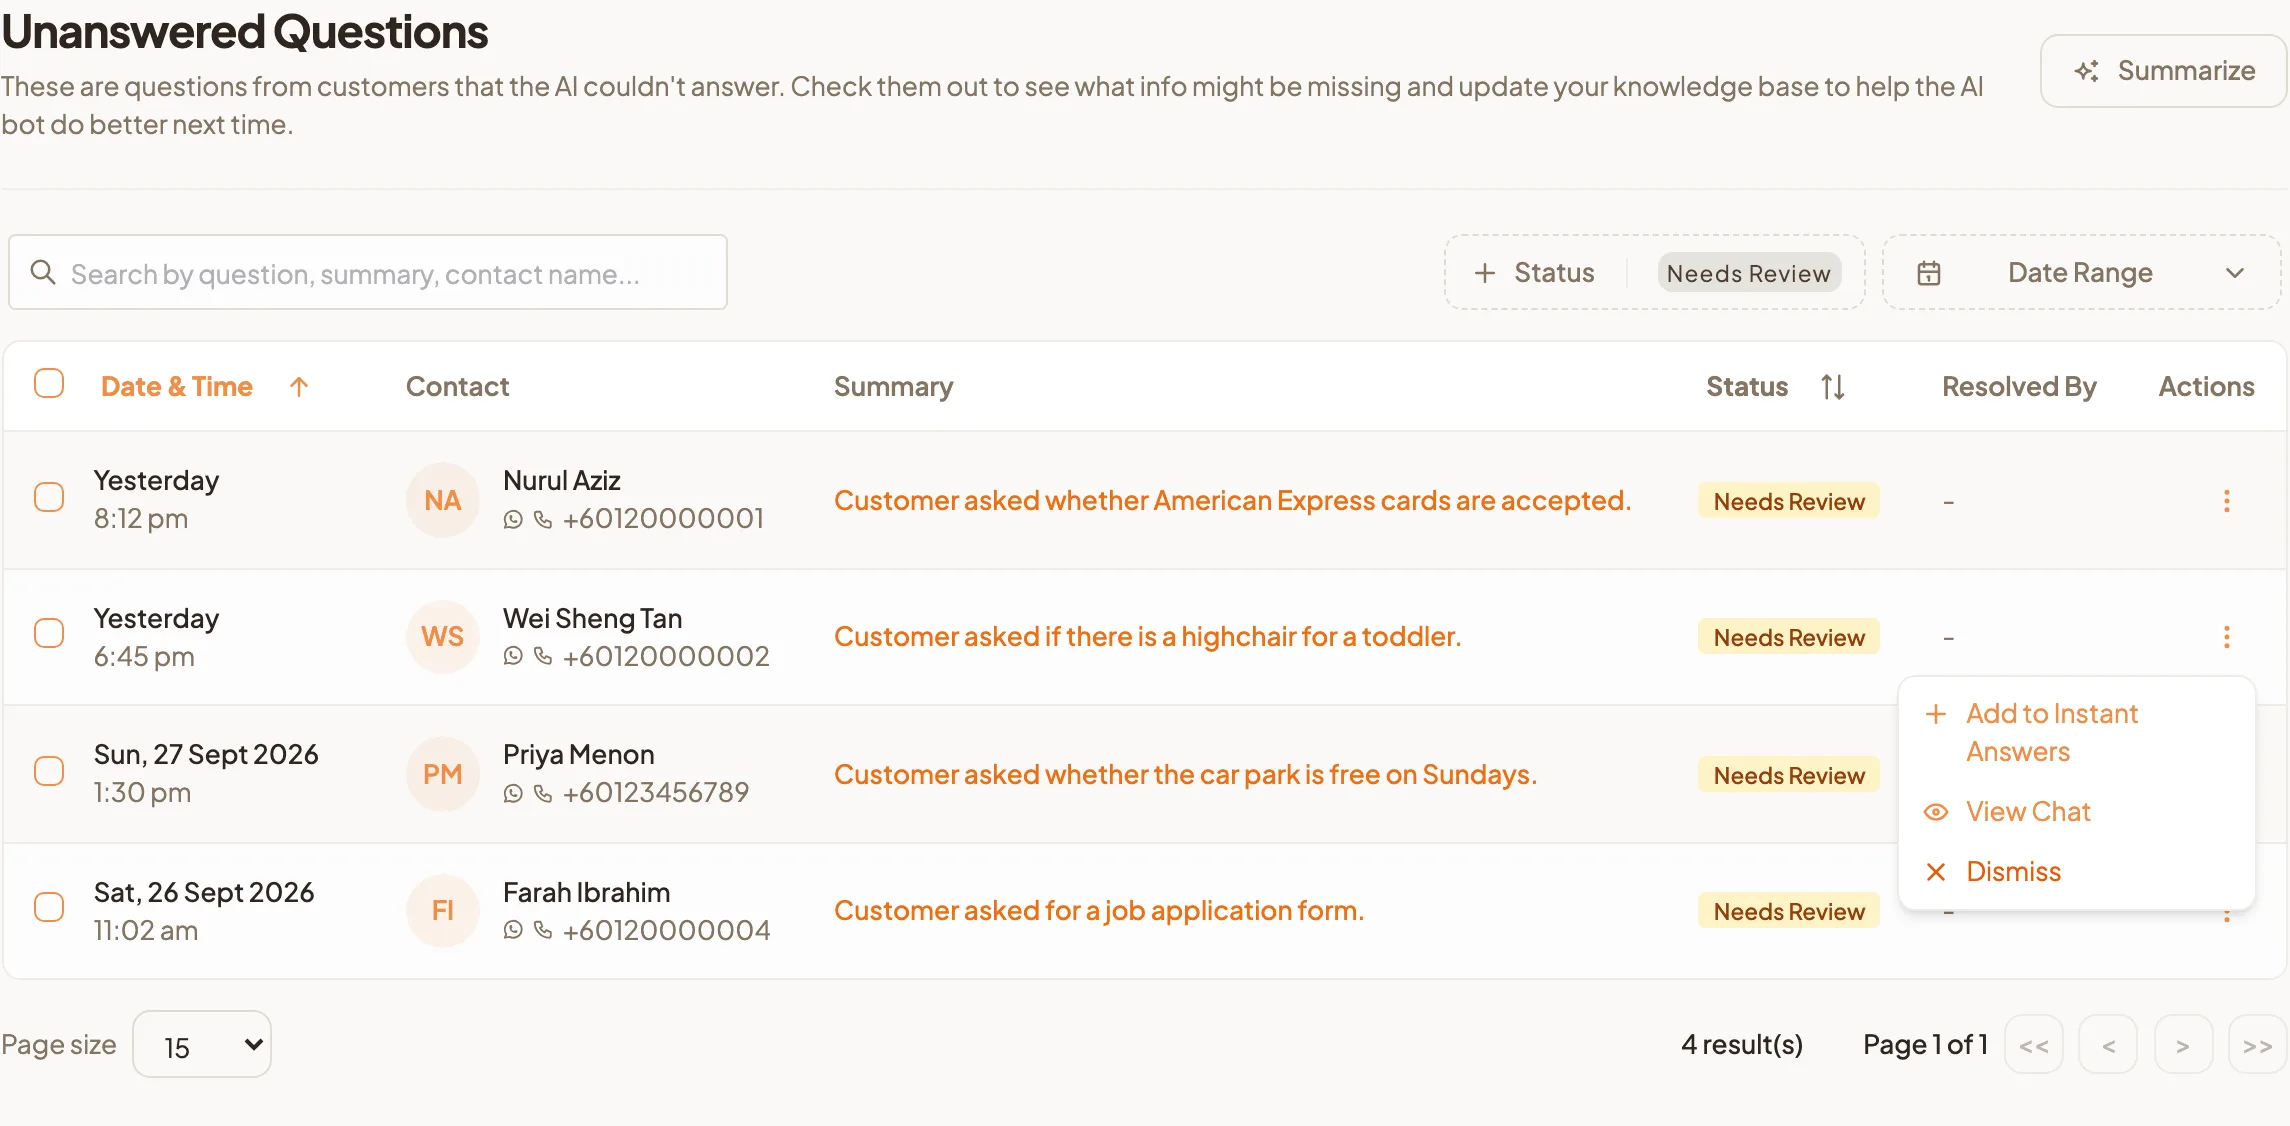
Task: Open actions menu for Nurul Aziz row
Action: click(x=2226, y=501)
